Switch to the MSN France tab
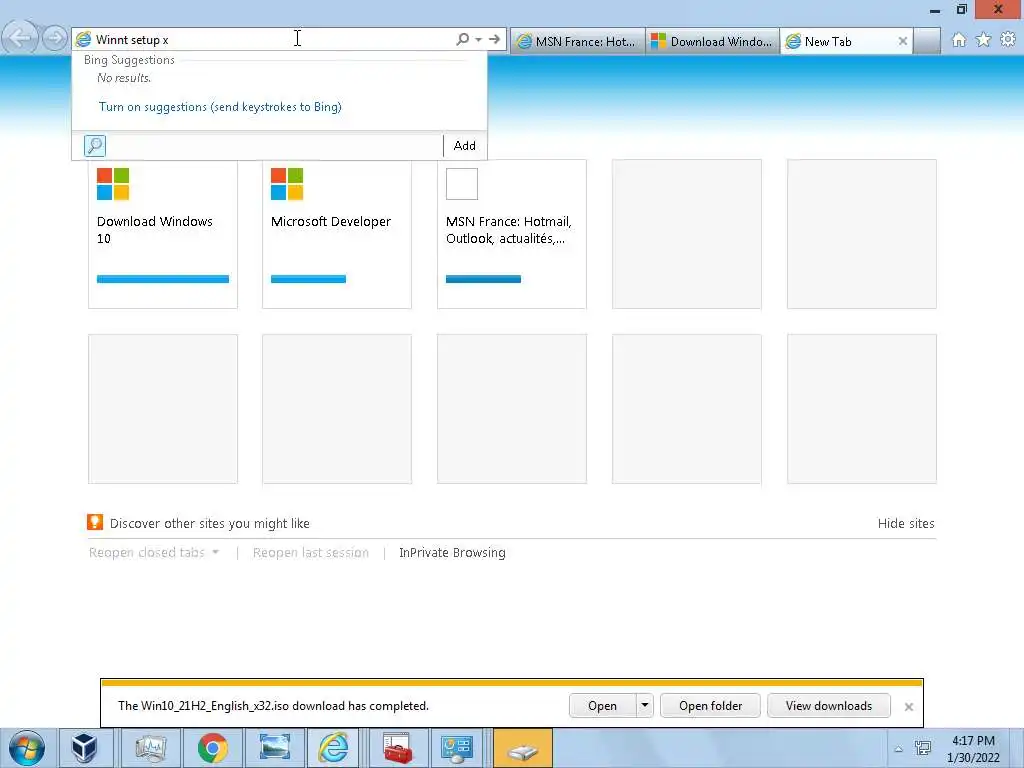The width and height of the screenshot is (1024, 768). point(577,41)
